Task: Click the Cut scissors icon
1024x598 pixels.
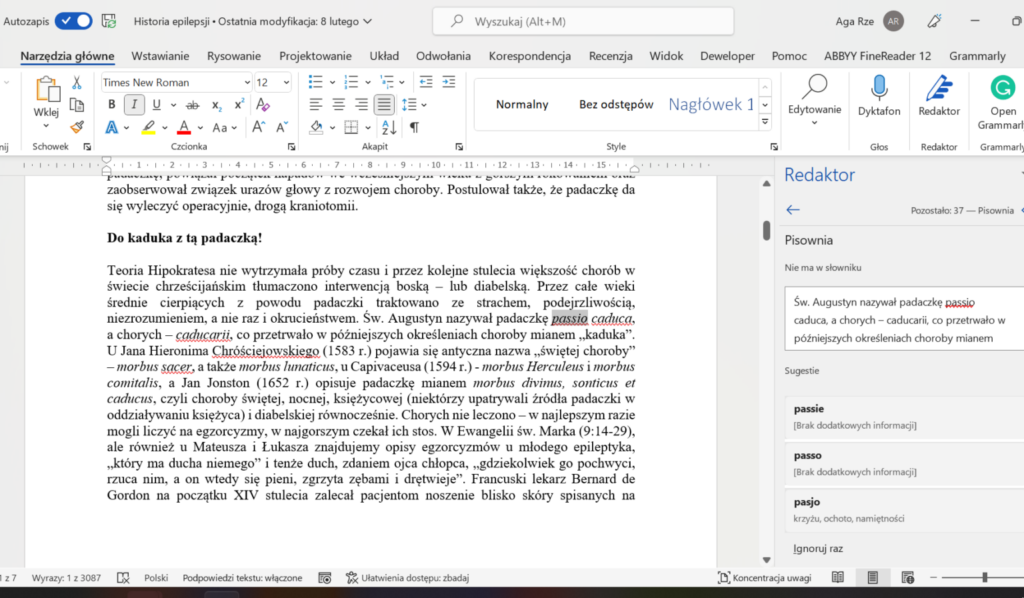Action: coord(77,82)
